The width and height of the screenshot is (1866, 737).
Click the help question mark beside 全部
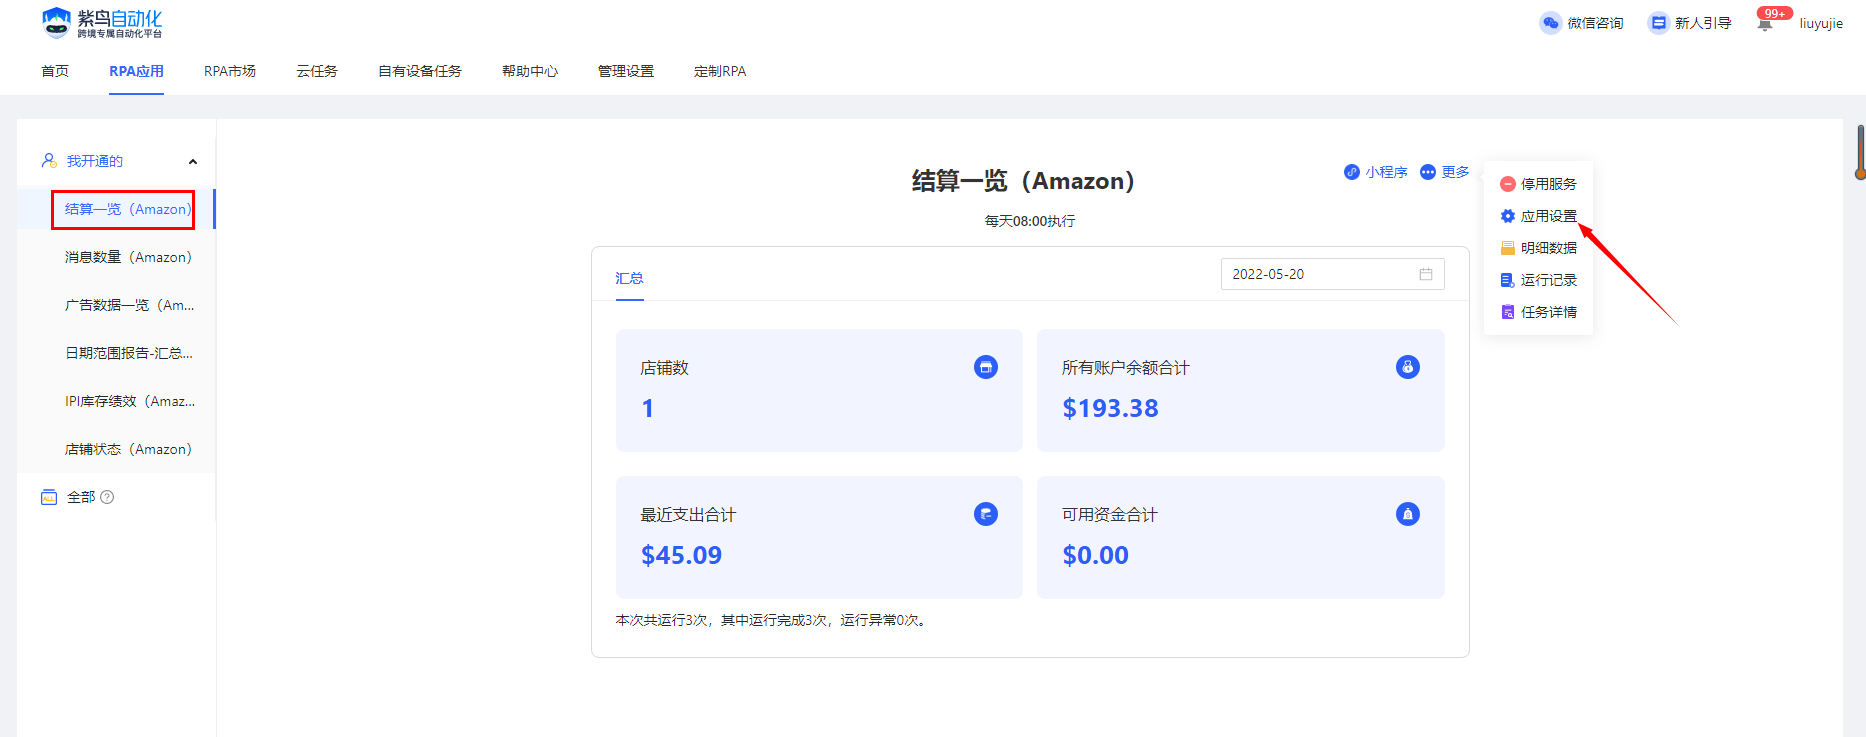107,497
